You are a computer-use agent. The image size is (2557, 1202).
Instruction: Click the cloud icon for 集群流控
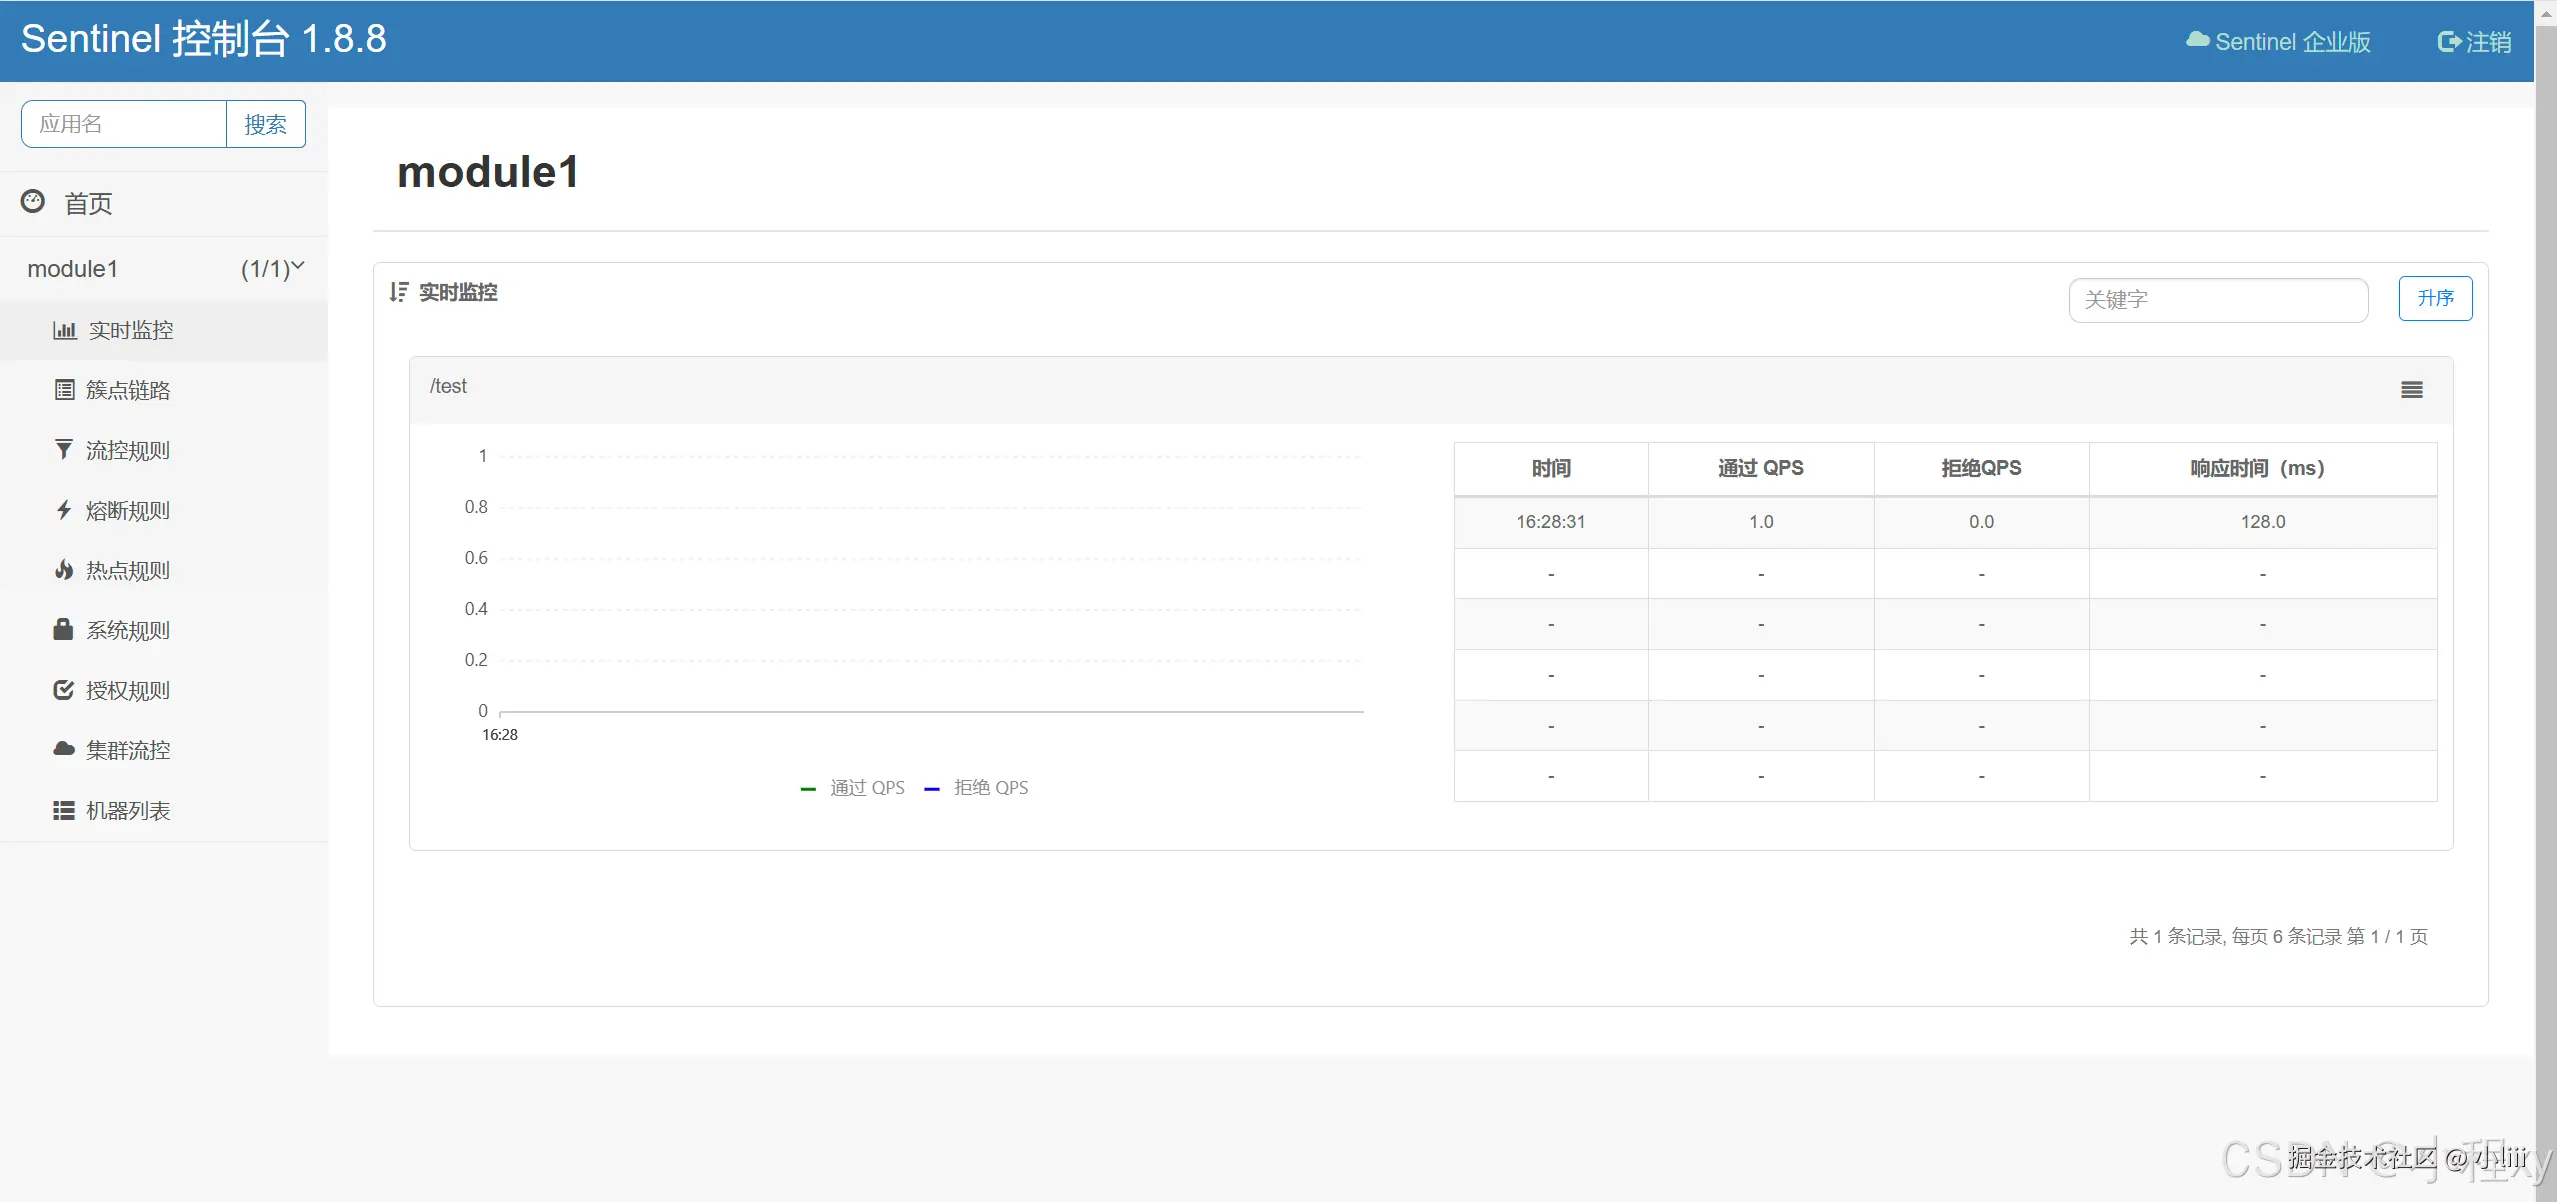pos(64,749)
